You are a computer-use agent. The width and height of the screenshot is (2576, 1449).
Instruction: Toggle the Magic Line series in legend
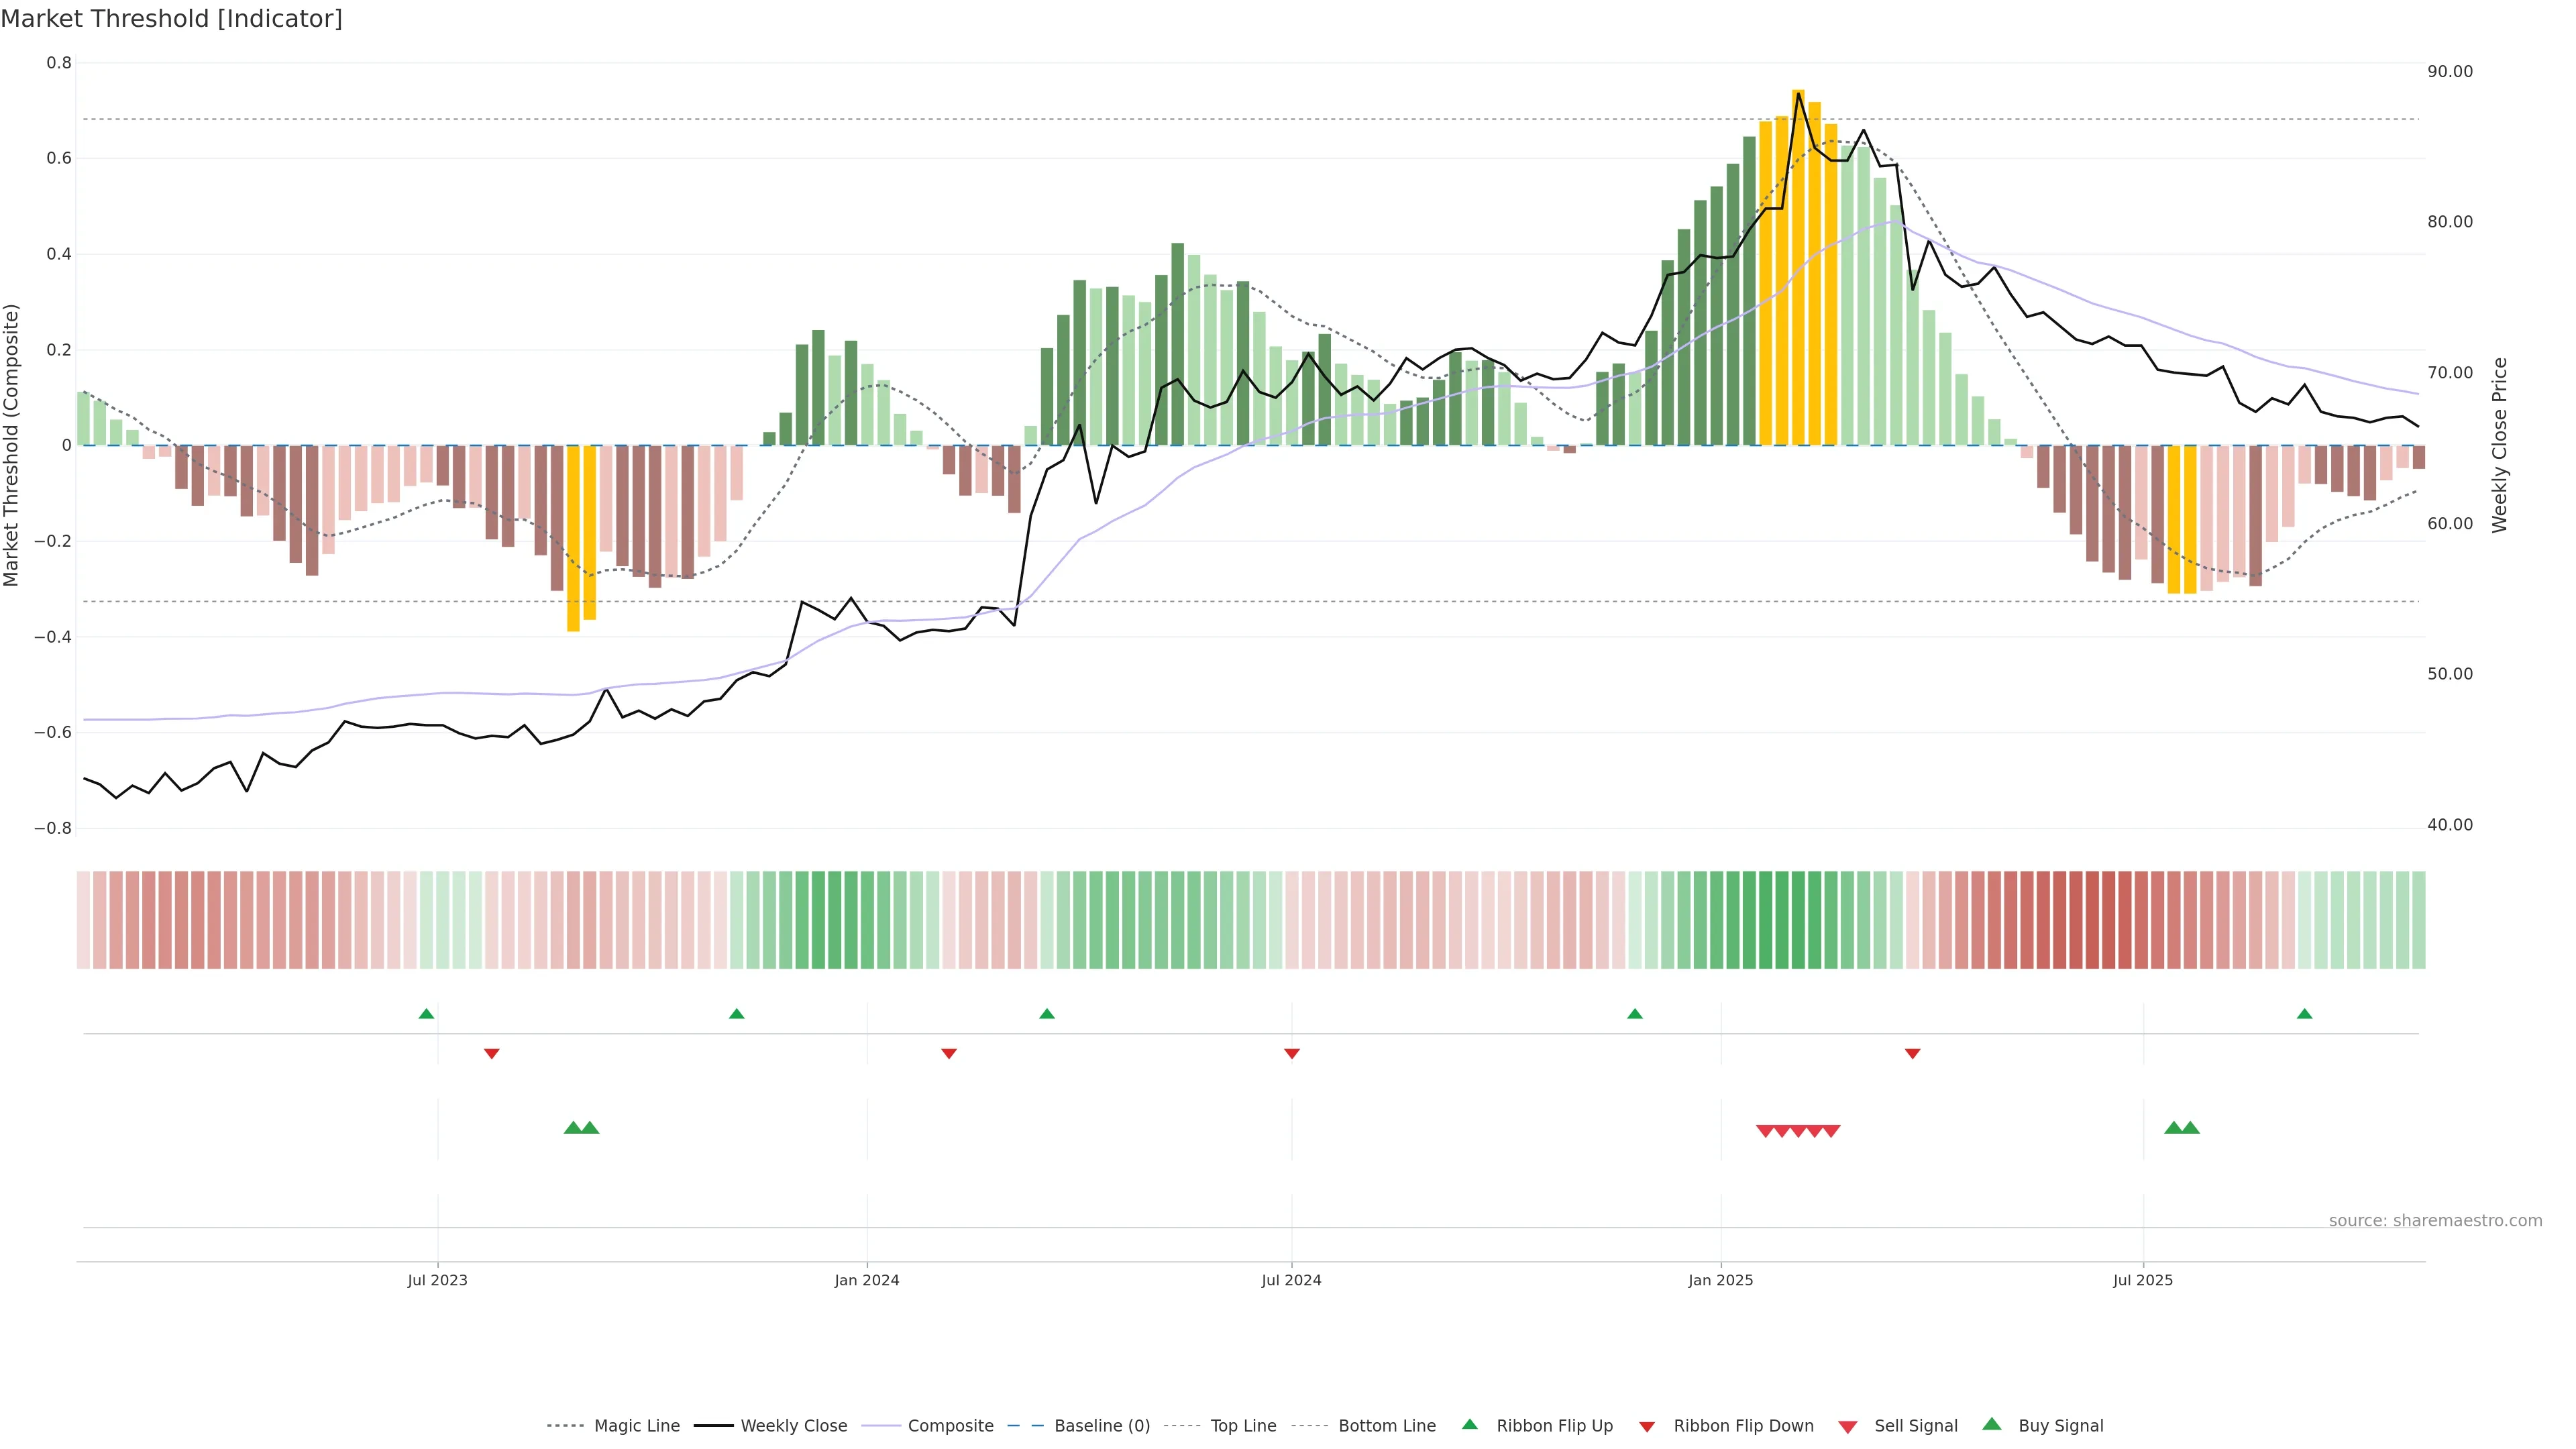pyautogui.click(x=636, y=1426)
